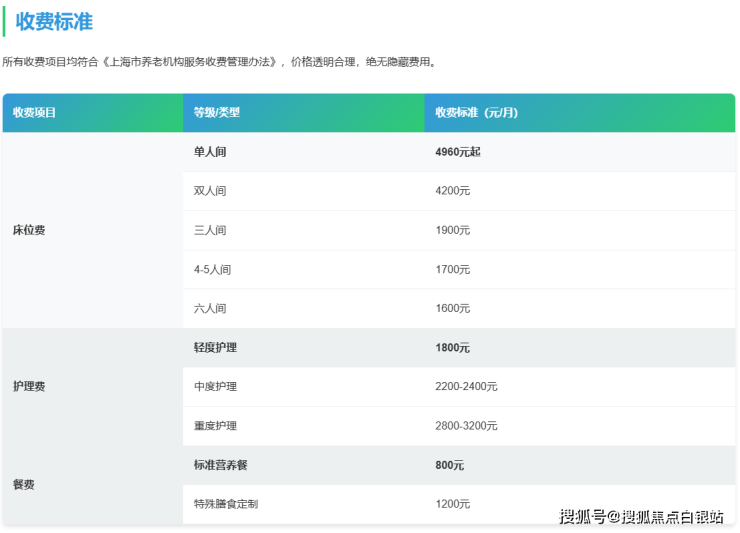
Task: Select the 4-5人间 row label
Action: click(x=212, y=269)
